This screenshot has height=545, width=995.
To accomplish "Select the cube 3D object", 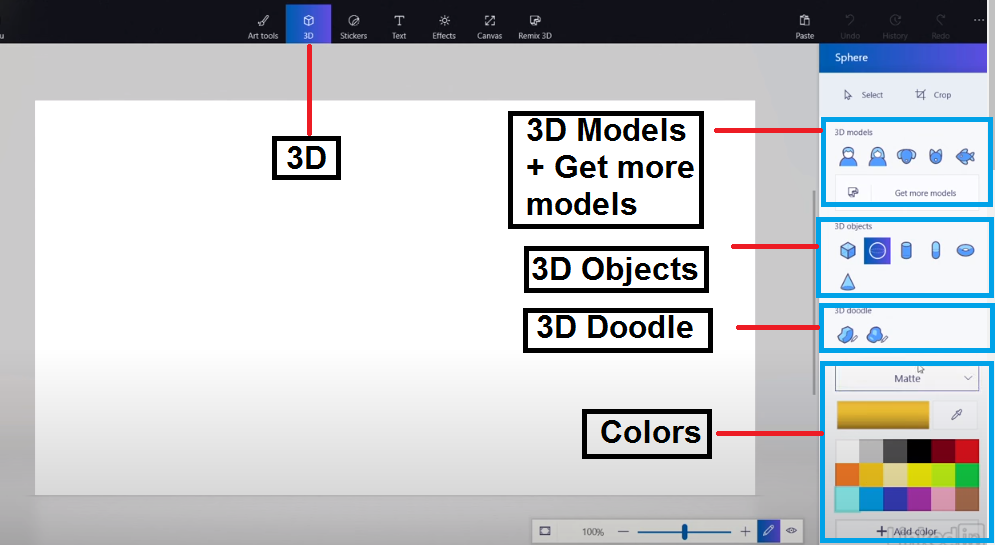I will (x=848, y=251).
